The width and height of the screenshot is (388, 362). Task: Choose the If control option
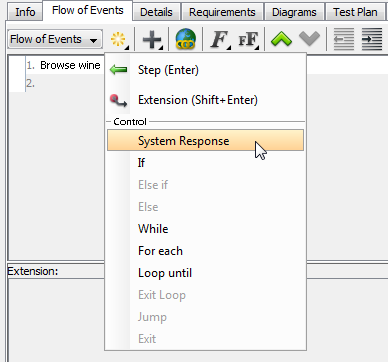[x=205, y=163]
